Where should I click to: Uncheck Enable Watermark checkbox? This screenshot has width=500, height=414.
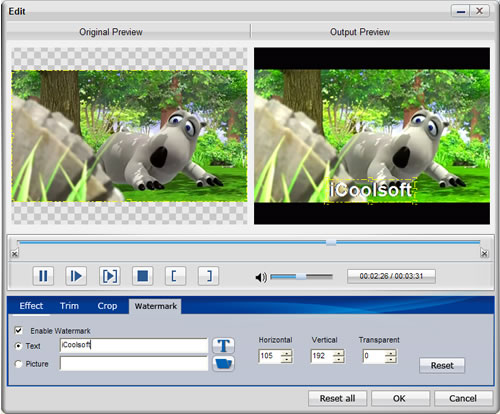tap(19, 330)
